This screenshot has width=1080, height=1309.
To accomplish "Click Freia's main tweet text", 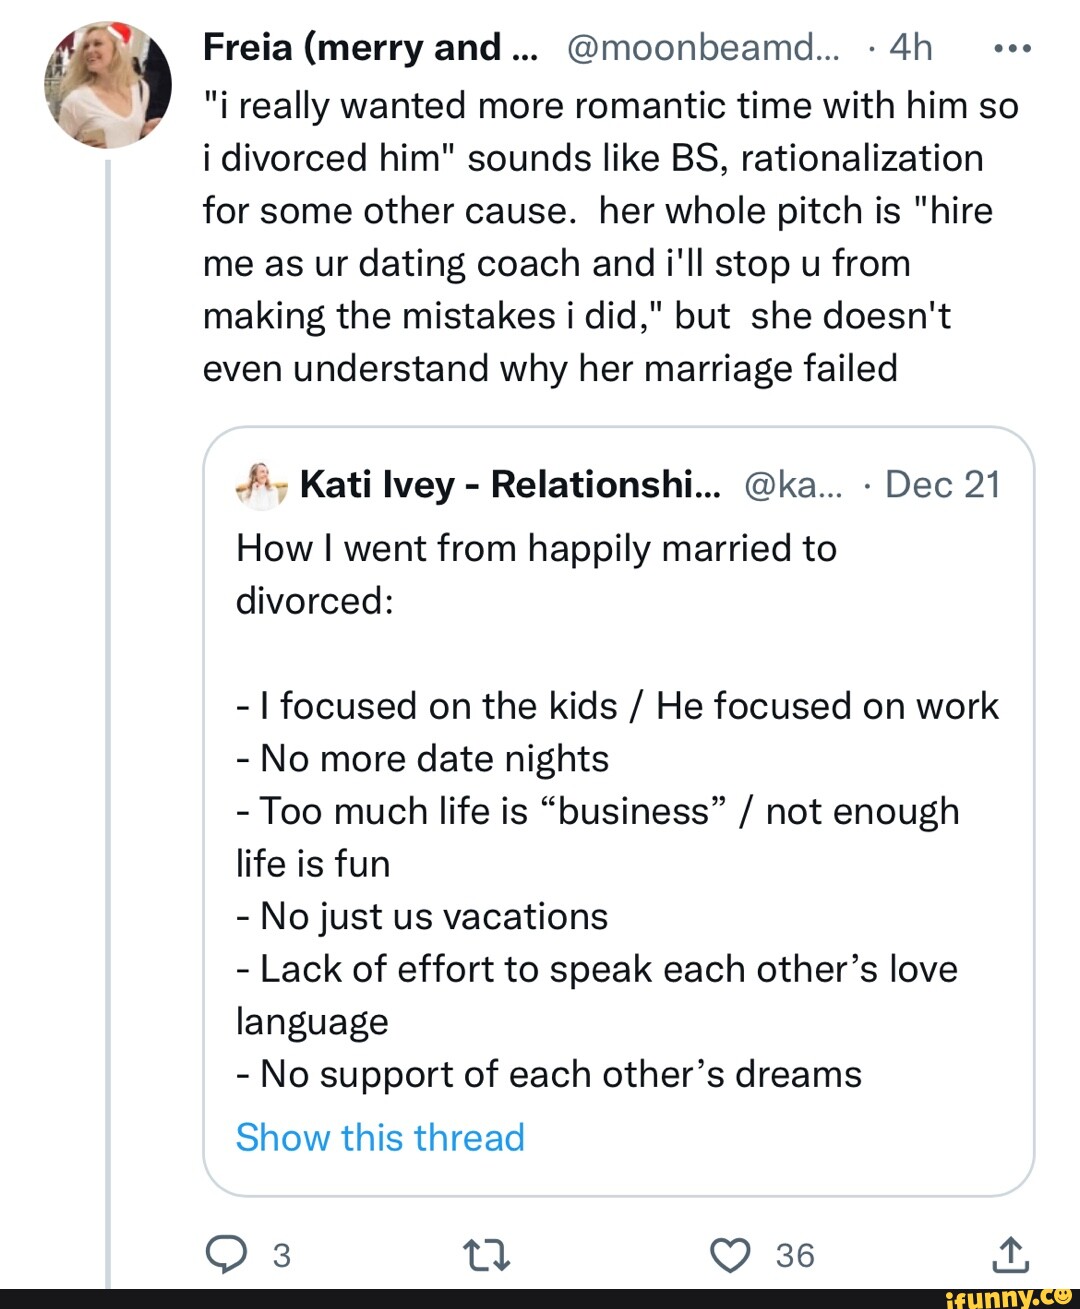I will pos(600,237).
